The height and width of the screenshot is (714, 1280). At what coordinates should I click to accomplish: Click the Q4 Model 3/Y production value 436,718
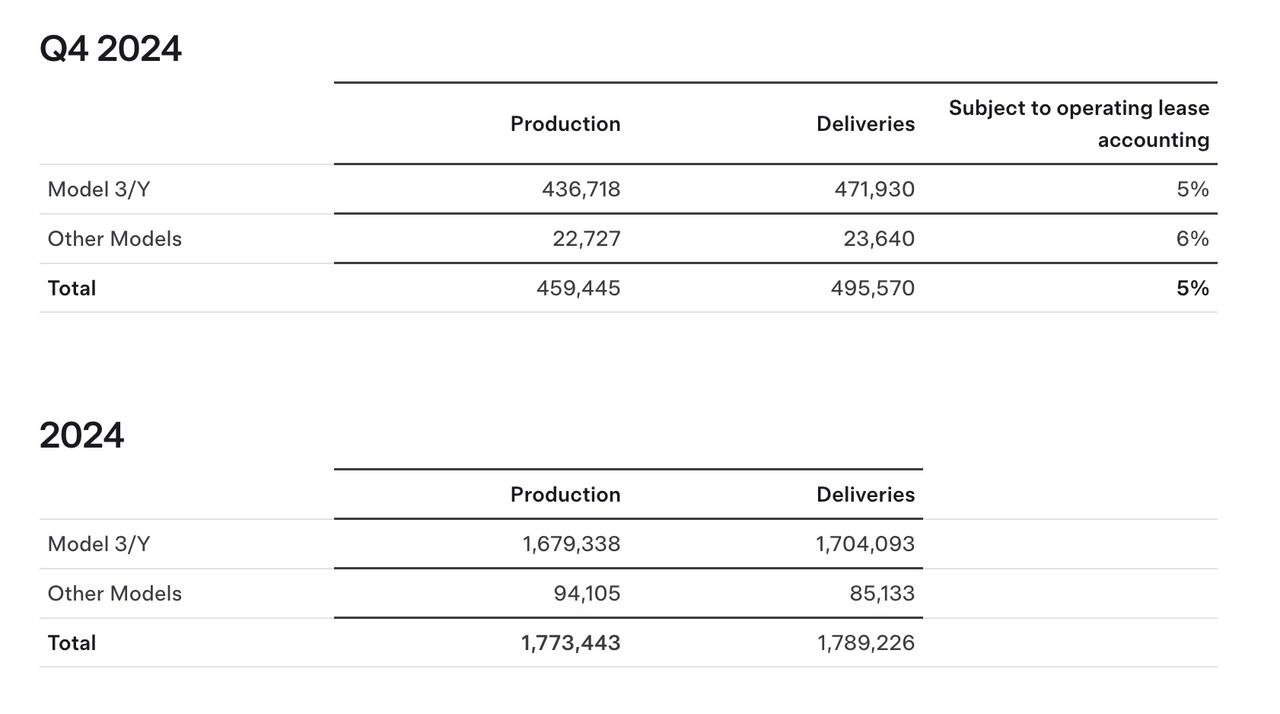(x=581, y=189)
